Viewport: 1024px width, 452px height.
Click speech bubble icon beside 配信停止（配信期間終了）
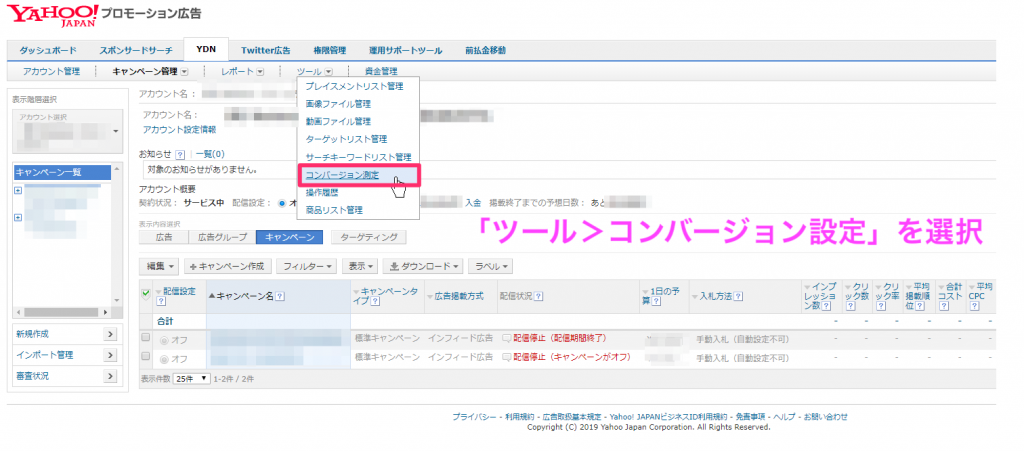click(x=506, y=338)
